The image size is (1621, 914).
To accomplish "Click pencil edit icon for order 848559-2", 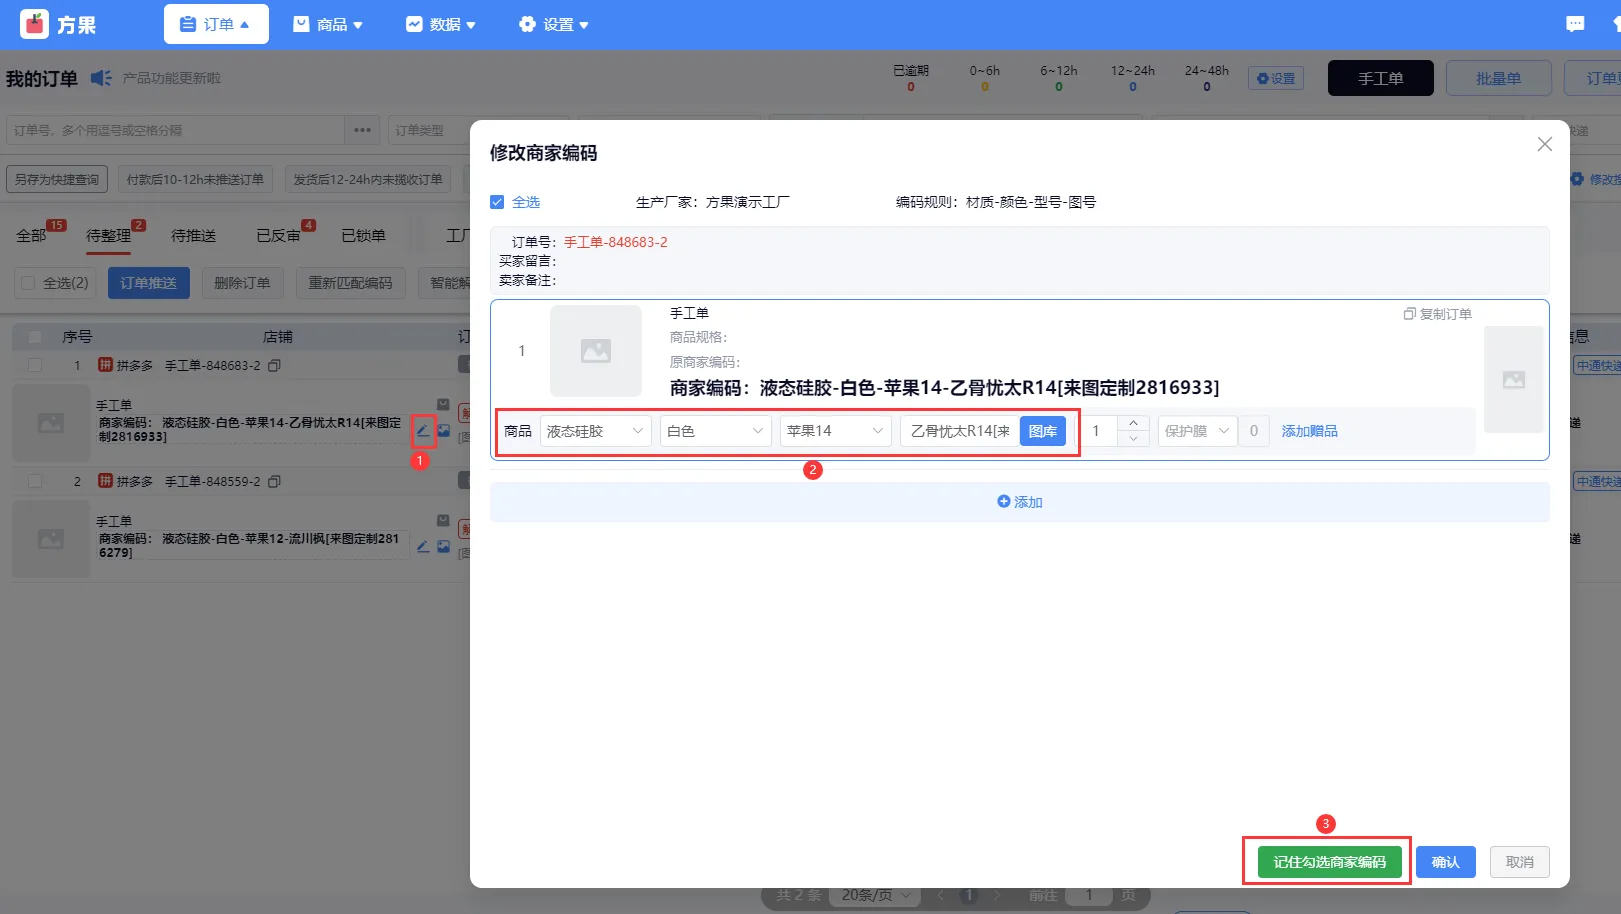I will (x=423, y=547).
